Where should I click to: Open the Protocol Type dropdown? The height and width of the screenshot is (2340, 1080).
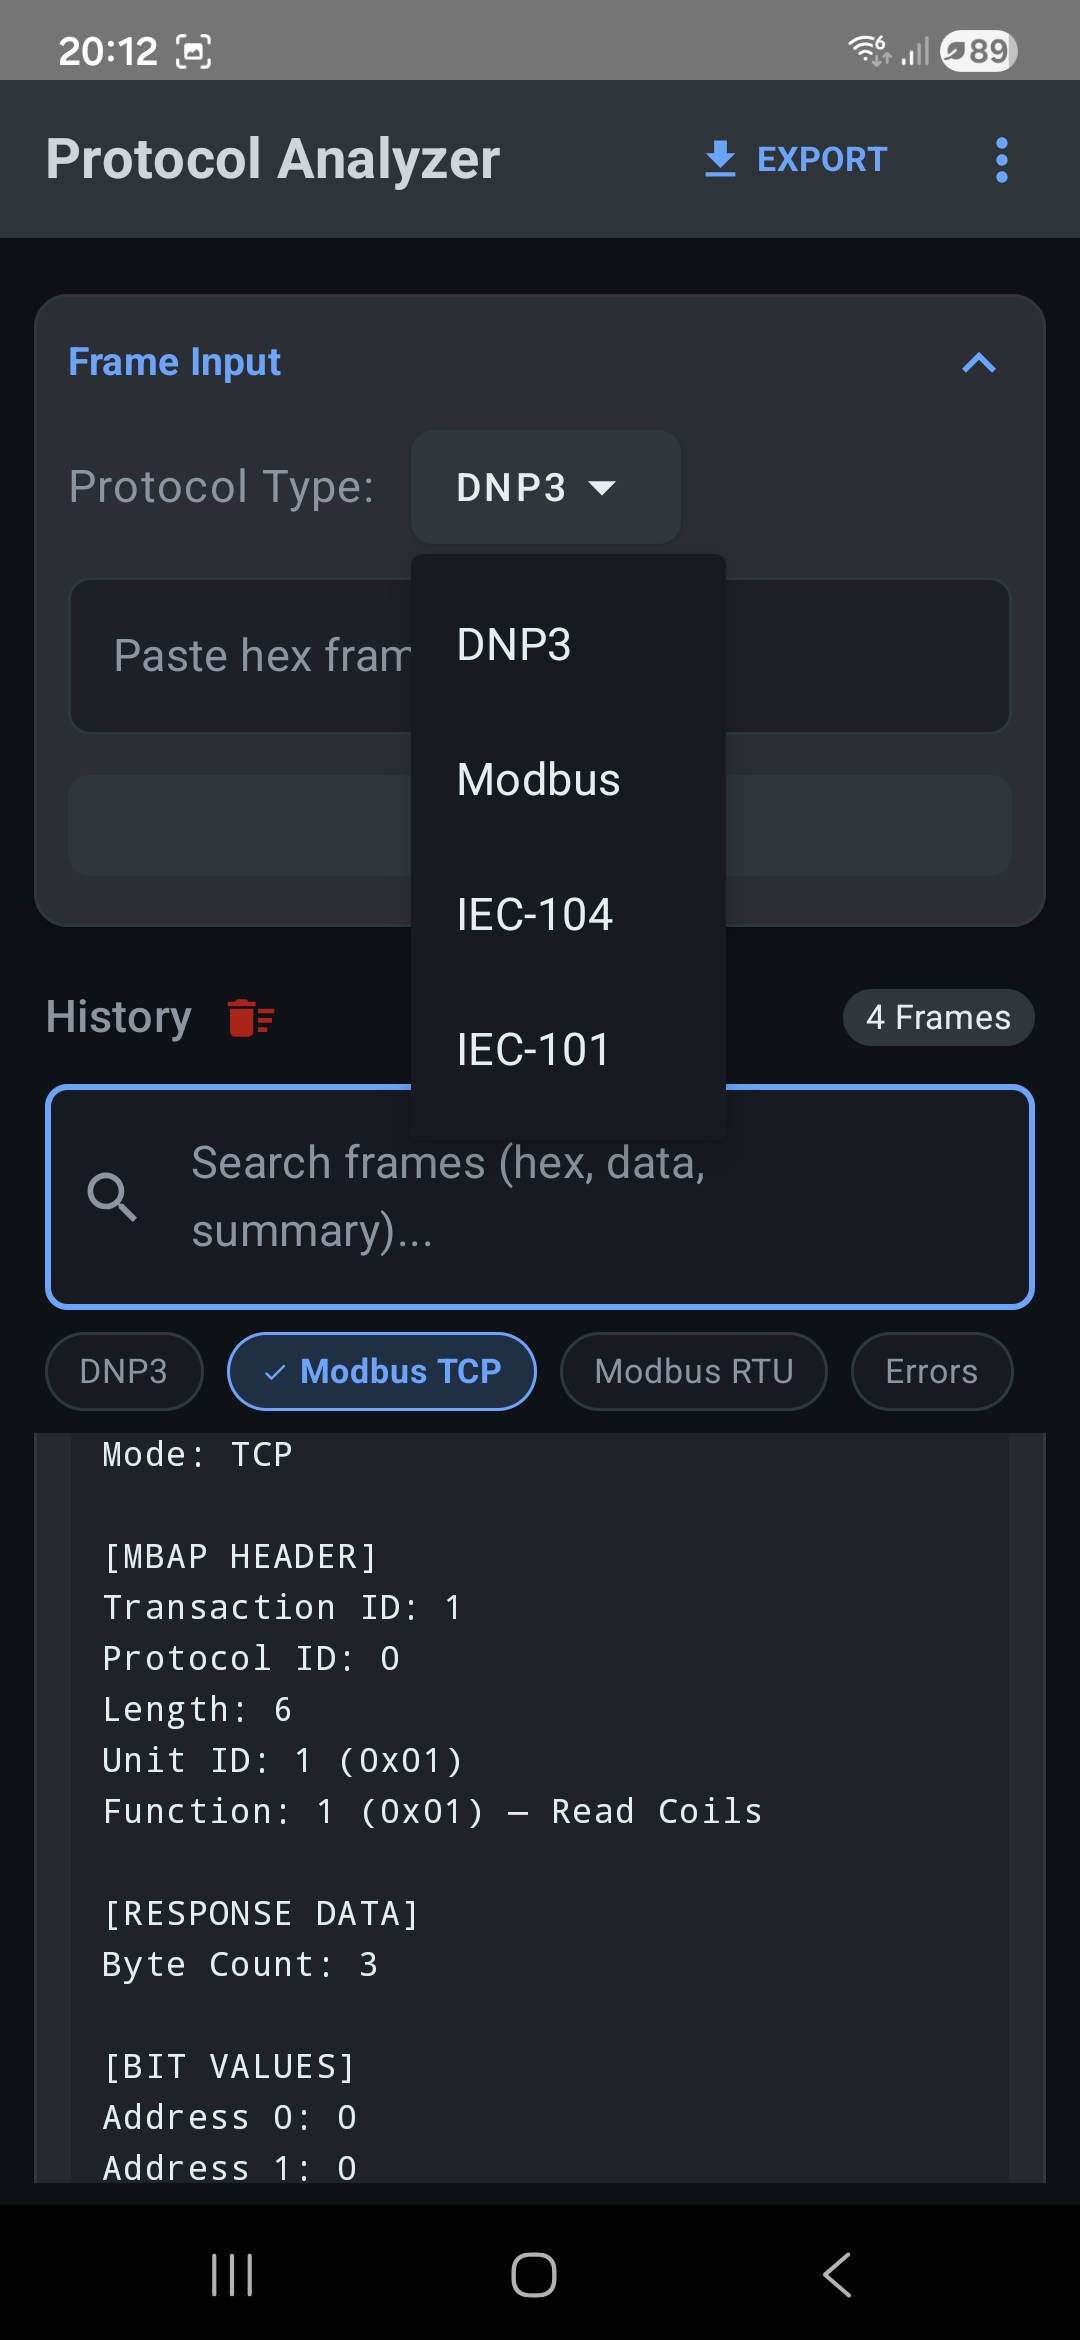pyautogui.click(x=544, y=487)
